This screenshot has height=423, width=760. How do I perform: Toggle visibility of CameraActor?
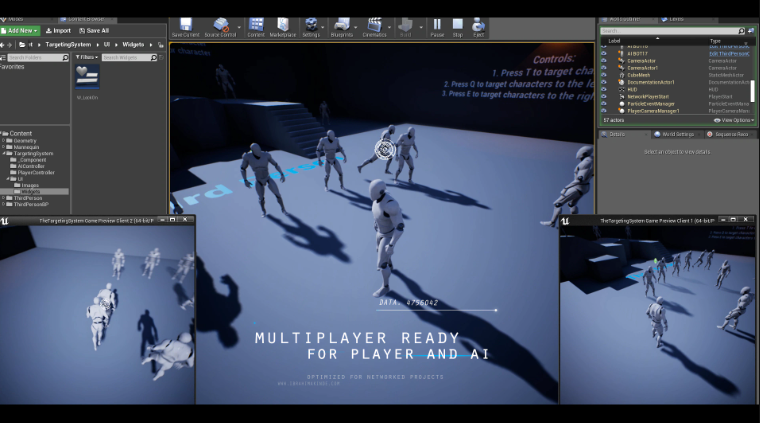604,61
